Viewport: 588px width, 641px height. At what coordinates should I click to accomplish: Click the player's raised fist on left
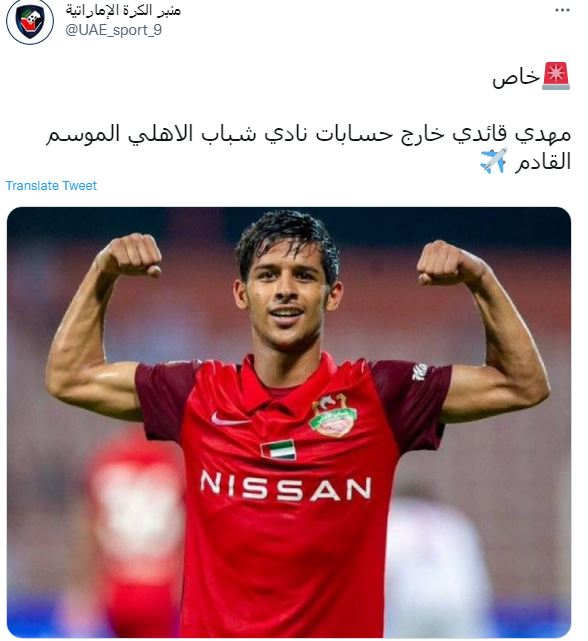[130, 255]
